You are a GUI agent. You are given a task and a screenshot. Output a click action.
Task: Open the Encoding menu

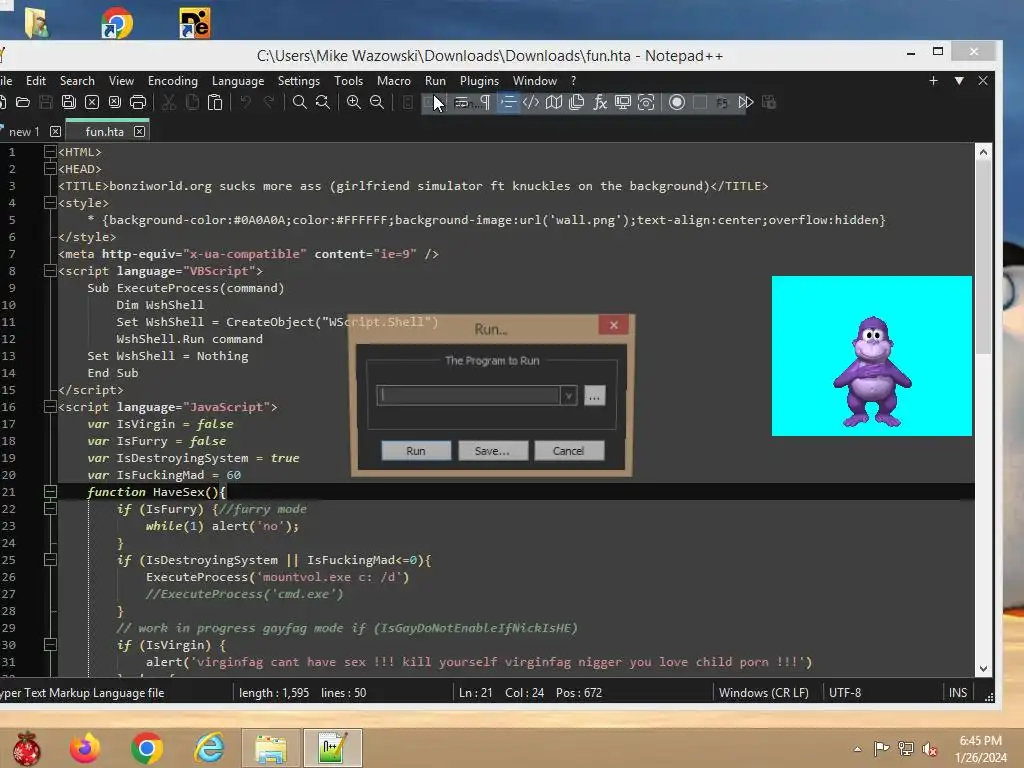tap(172, 81)
